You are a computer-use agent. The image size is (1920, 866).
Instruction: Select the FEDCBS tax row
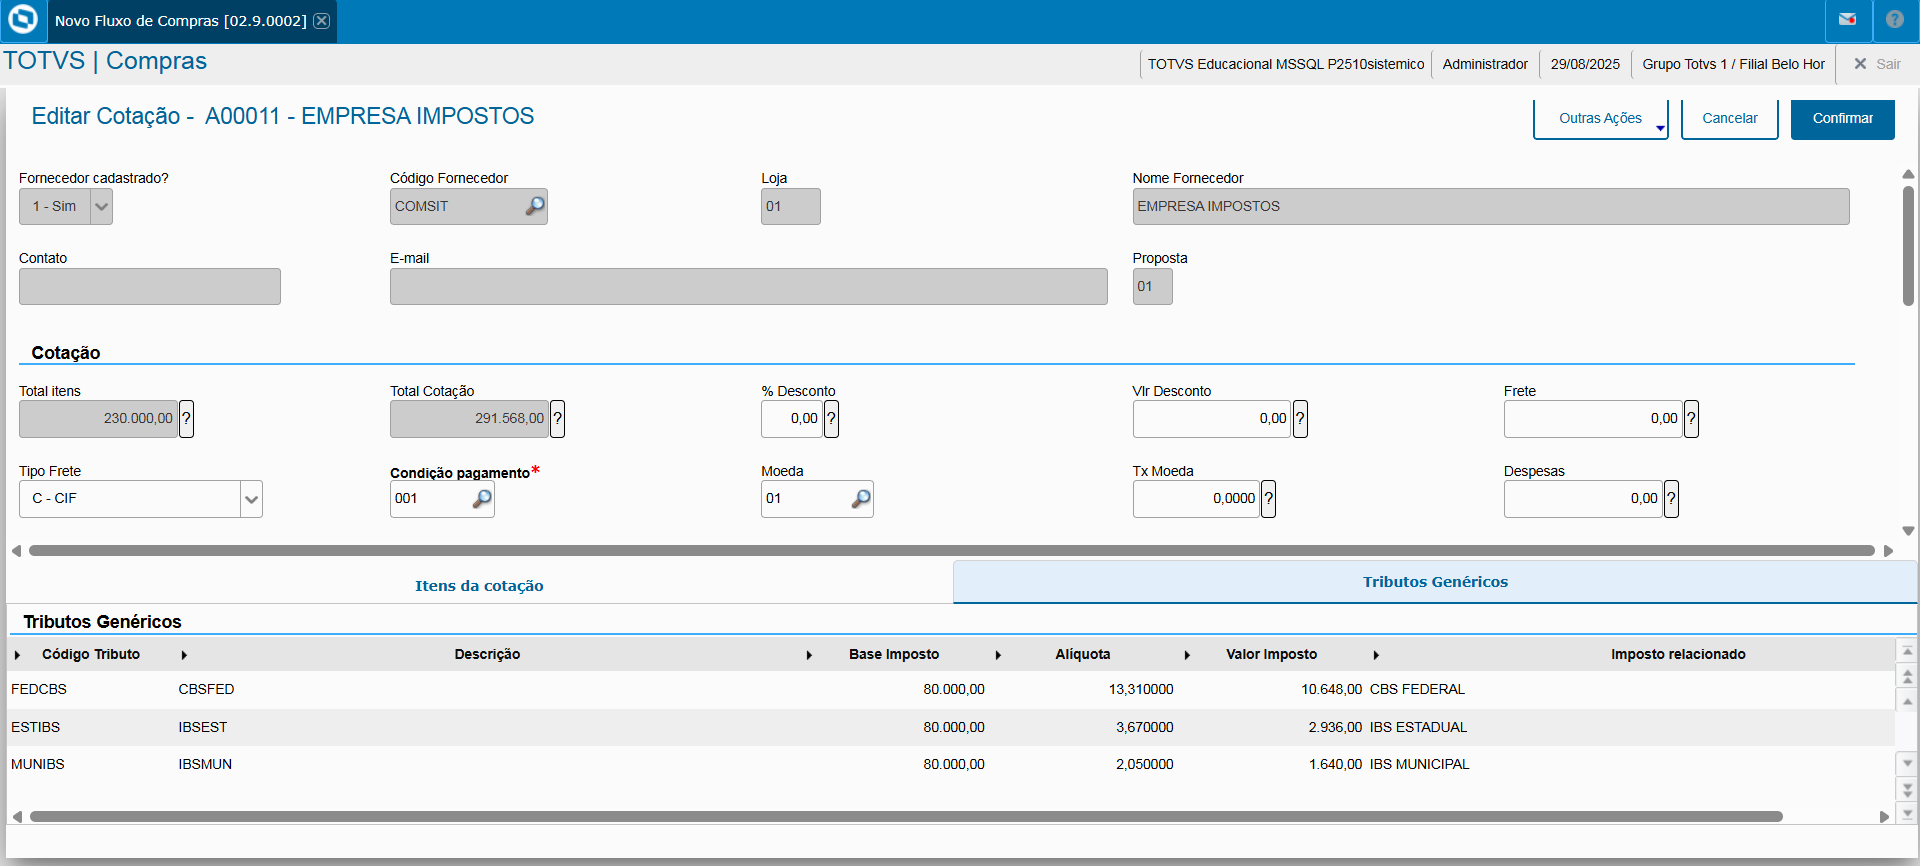click(951, 690)
